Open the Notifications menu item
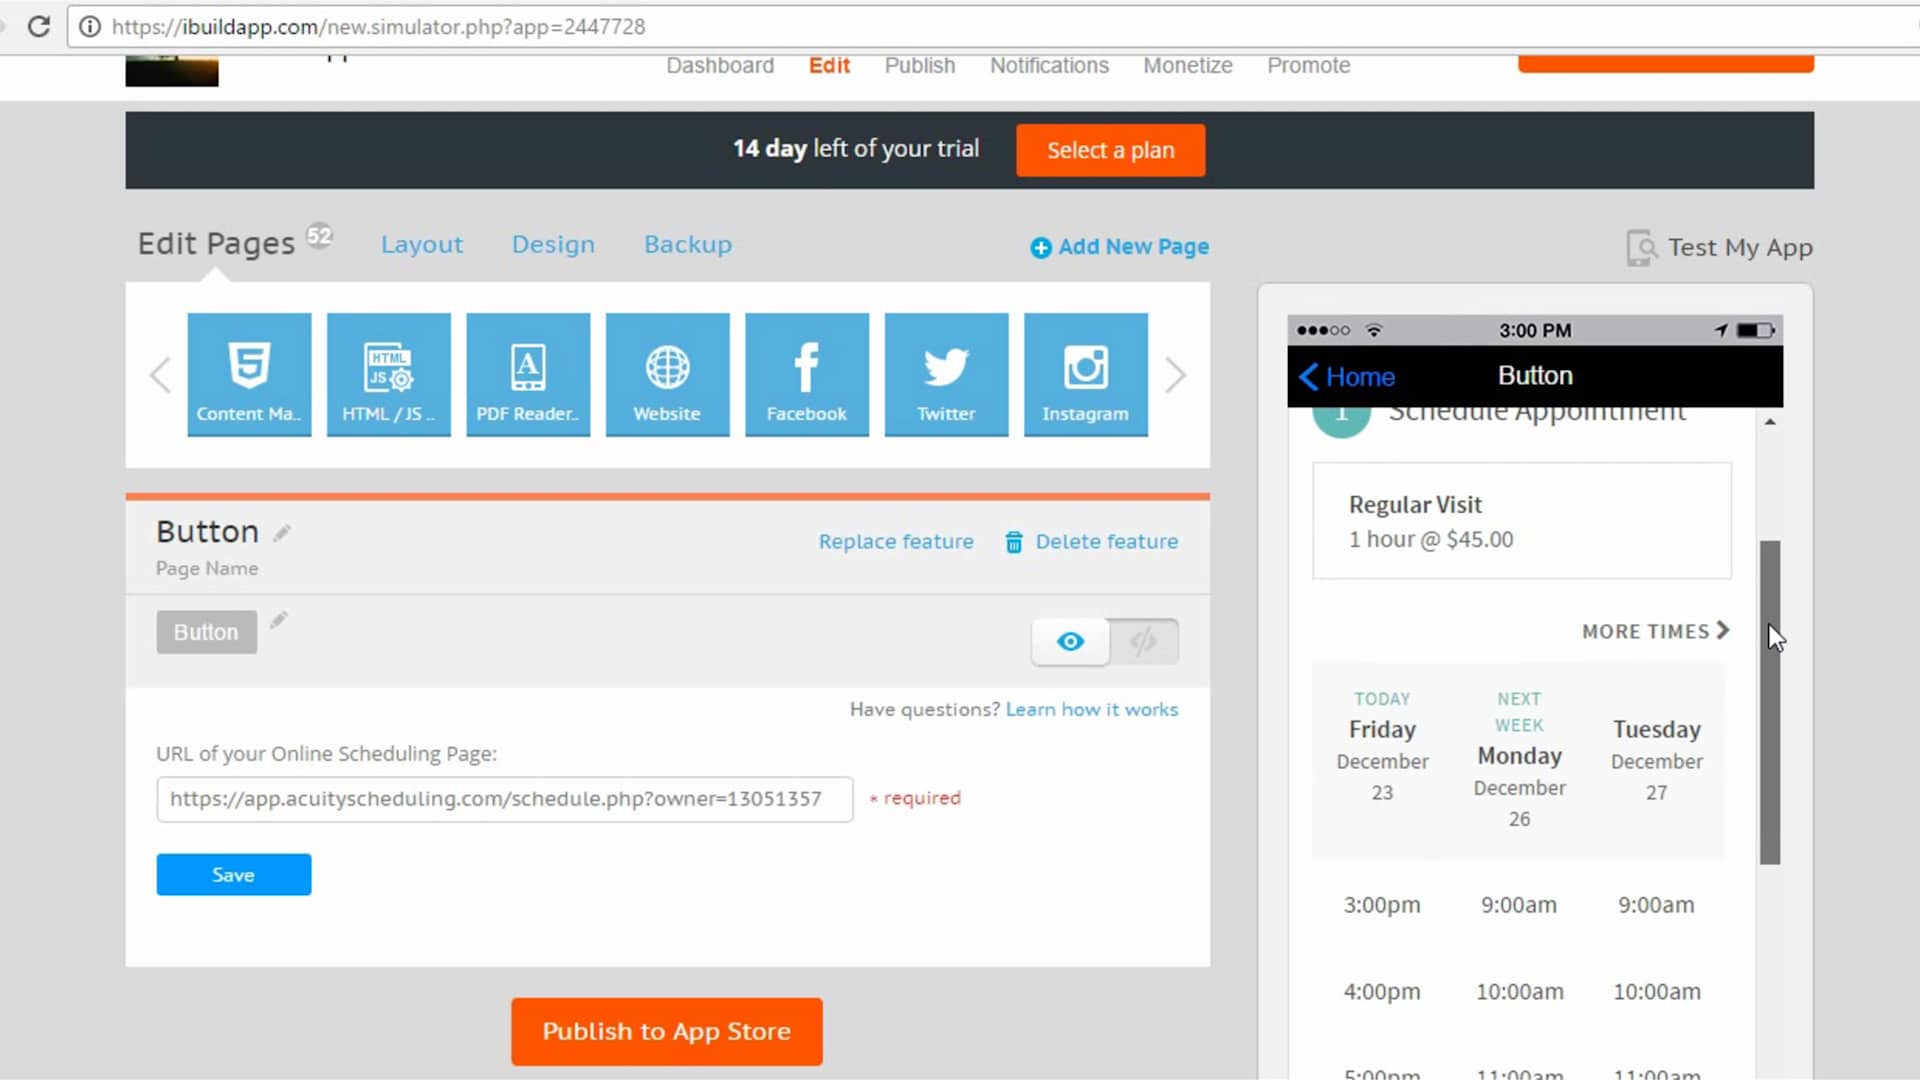1920x1080 pixels. pos(1049,65)
